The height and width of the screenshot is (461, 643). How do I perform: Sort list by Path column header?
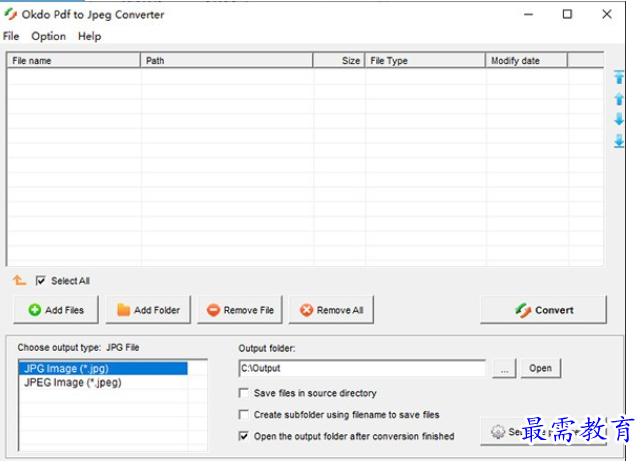click(x=227, y=61)
